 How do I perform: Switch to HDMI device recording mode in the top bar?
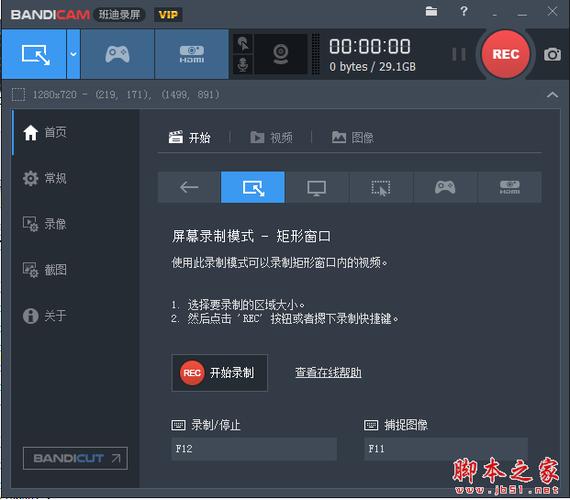[x=192, y=54]
